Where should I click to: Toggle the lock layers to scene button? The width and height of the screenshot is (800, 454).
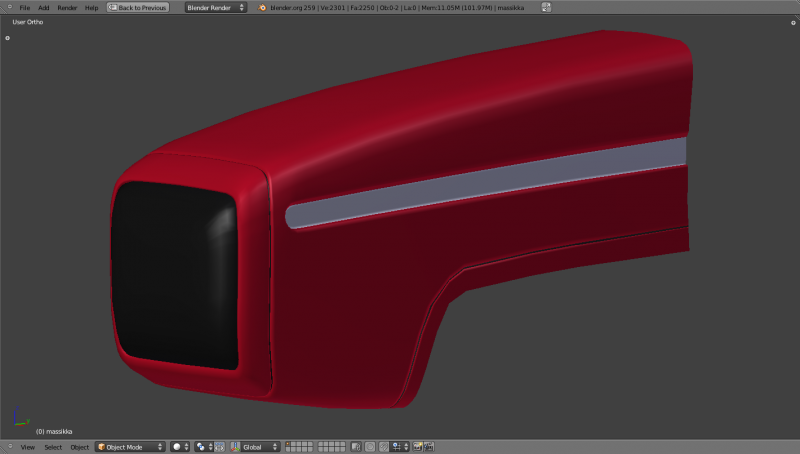tap(355, 447)
